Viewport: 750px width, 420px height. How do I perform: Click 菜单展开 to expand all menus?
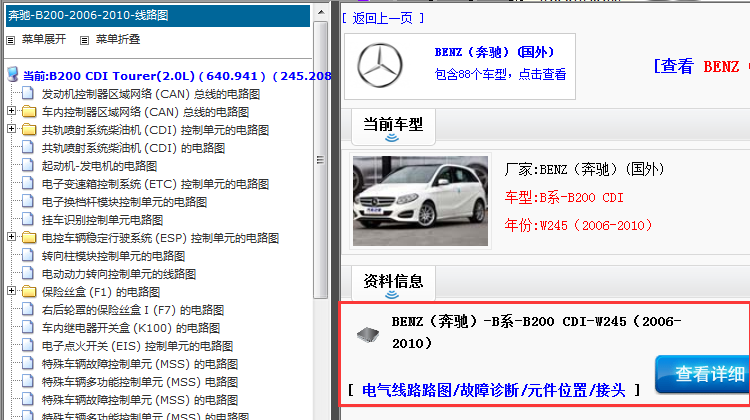44,39
